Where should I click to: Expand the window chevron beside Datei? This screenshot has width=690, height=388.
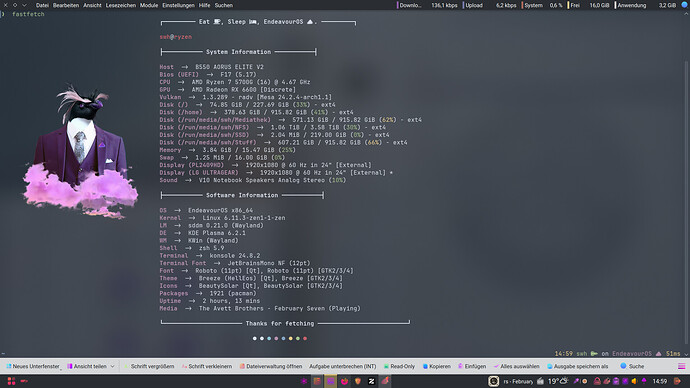coord(25,5)
